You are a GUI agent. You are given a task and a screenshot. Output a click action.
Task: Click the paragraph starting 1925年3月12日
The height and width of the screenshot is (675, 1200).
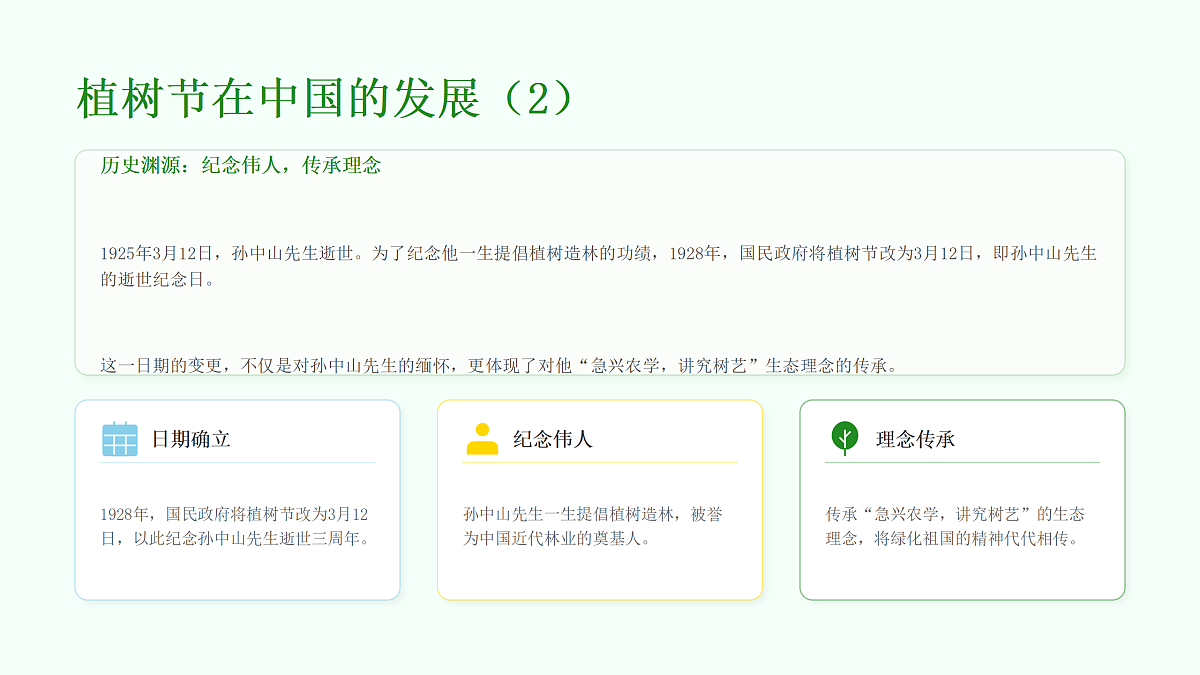click(599, 267)
